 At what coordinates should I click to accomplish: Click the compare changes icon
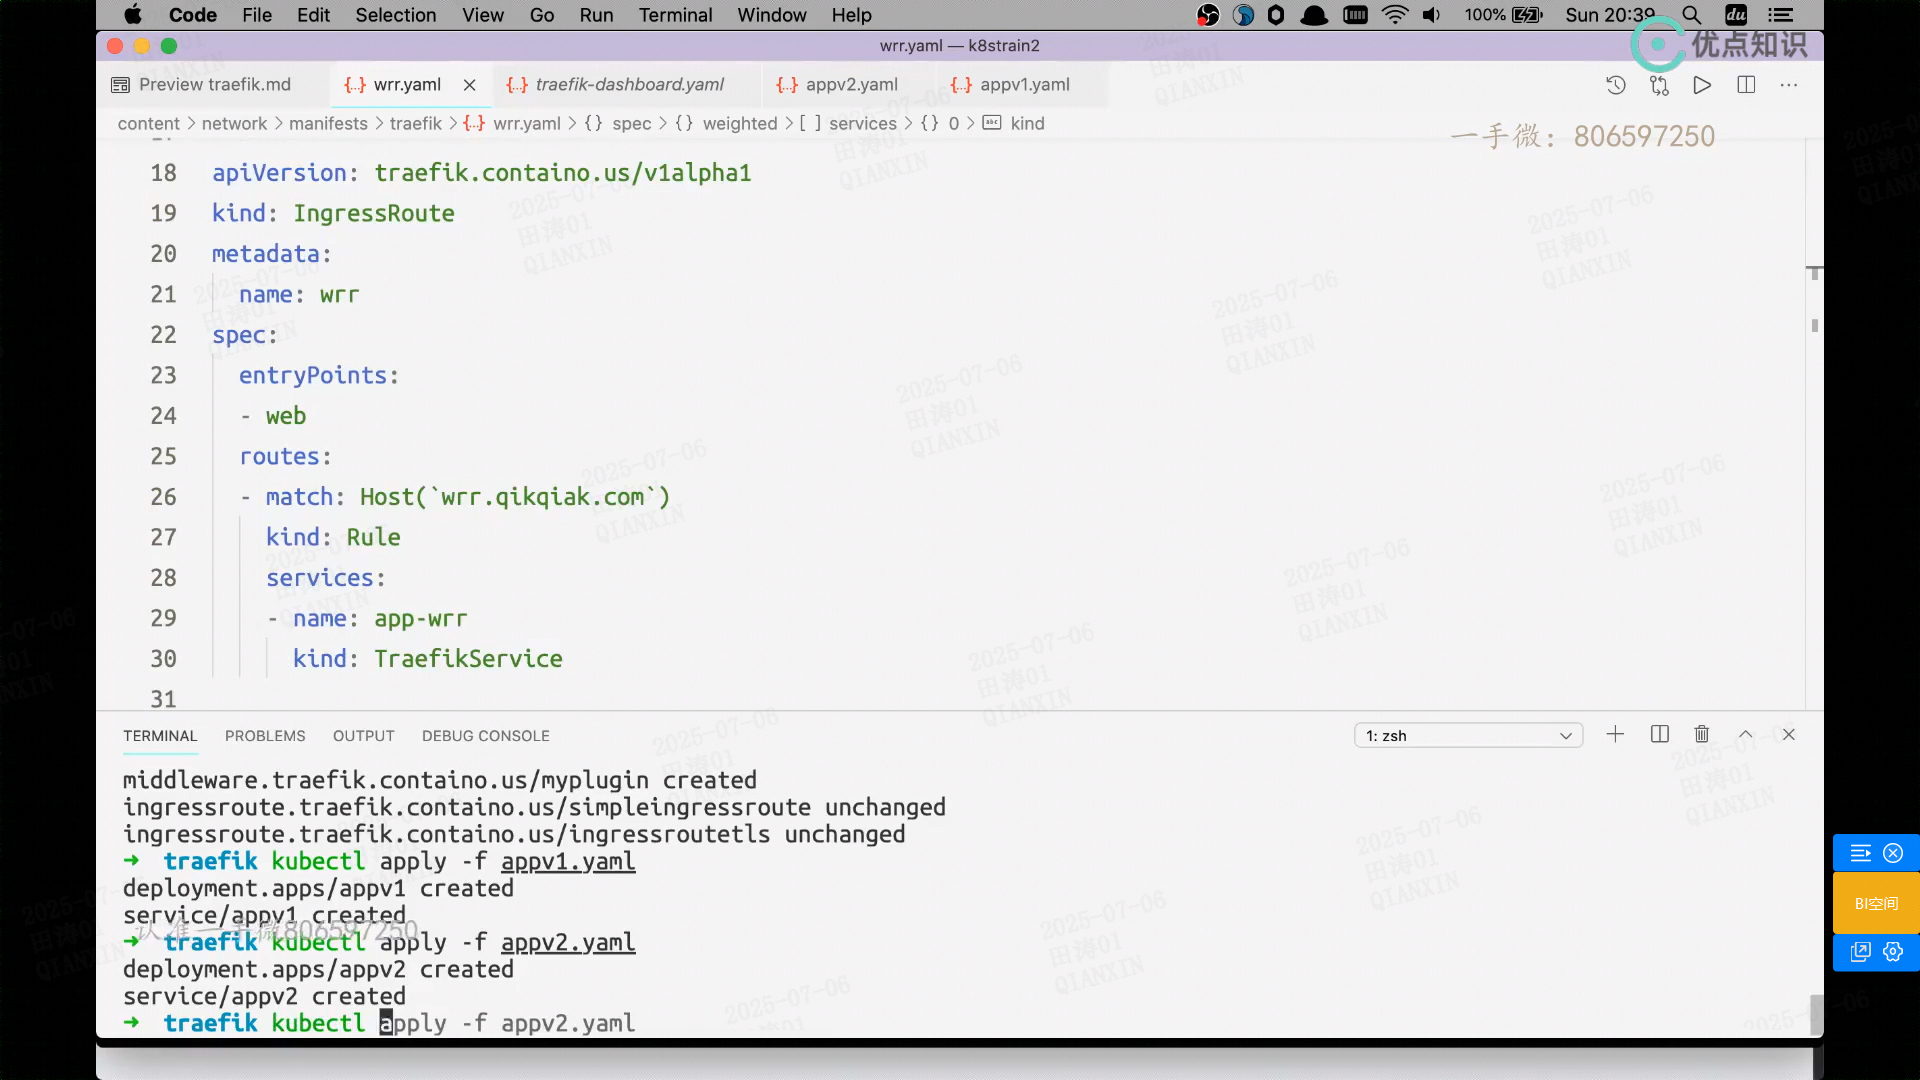pos(1659,85)
